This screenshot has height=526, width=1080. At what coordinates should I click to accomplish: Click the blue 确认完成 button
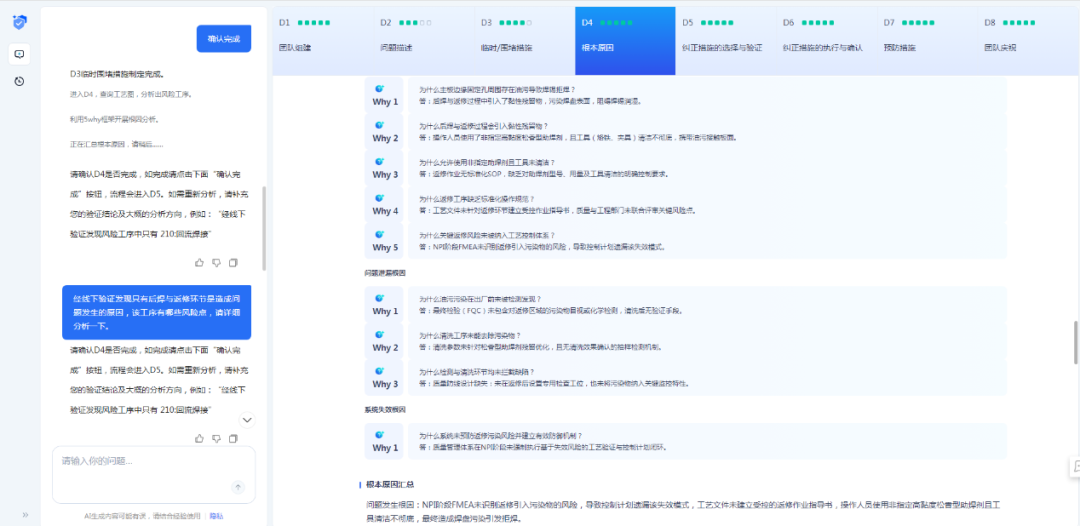(223, 38)
